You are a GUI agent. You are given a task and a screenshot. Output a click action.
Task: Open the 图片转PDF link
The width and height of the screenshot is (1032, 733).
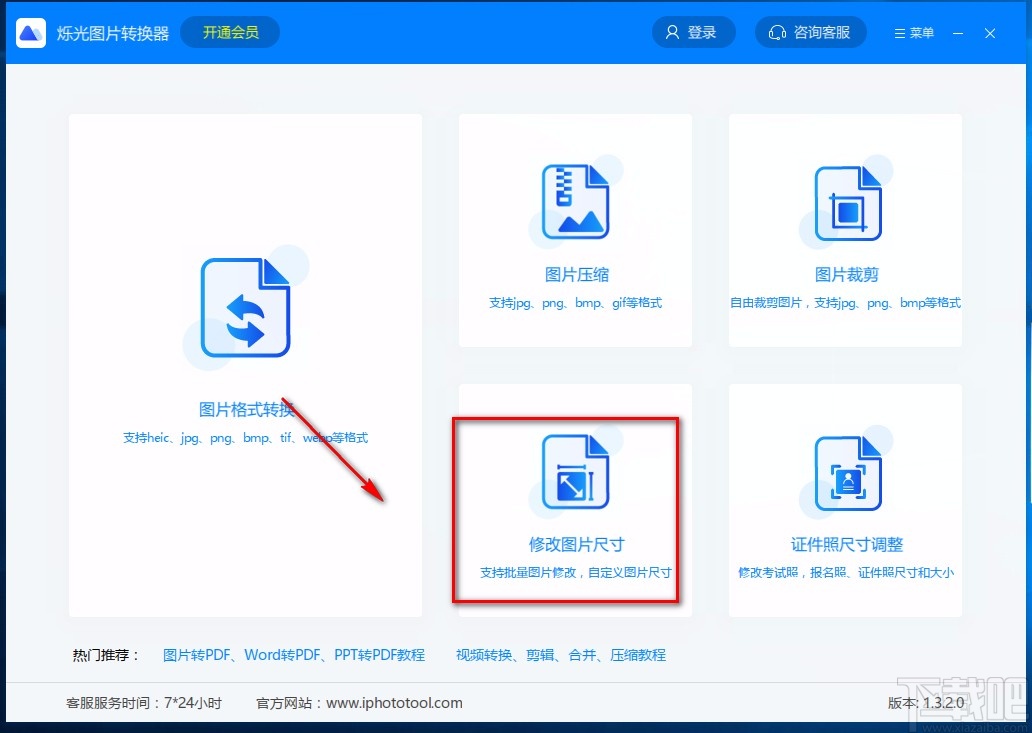[195, 654]
